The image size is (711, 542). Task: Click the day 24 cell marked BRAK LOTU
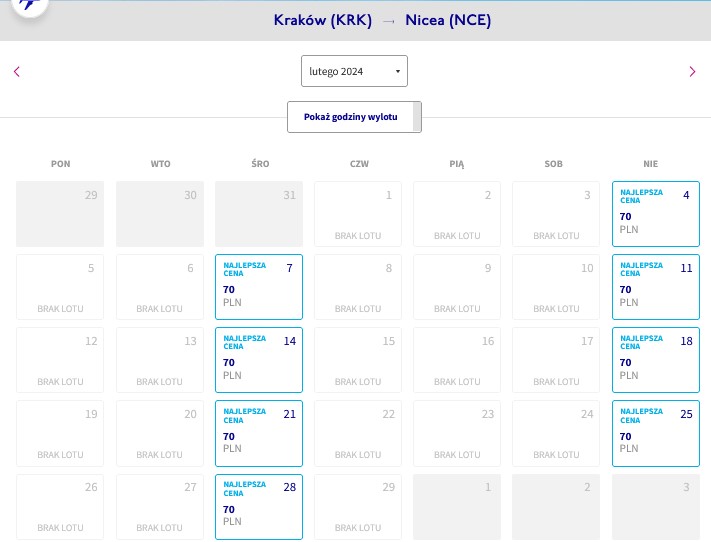pyautogui.click(x=556, y=434)
